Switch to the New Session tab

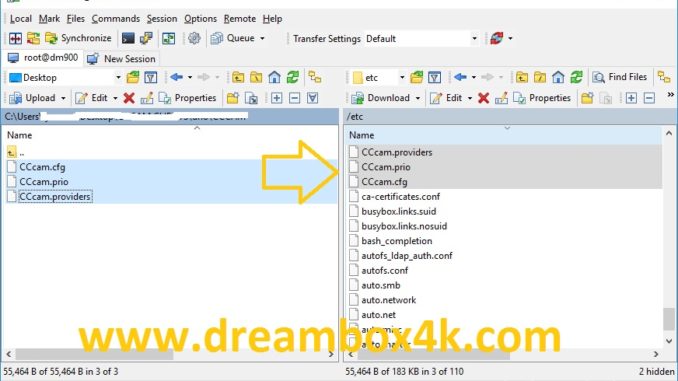(x=122, y=59)
